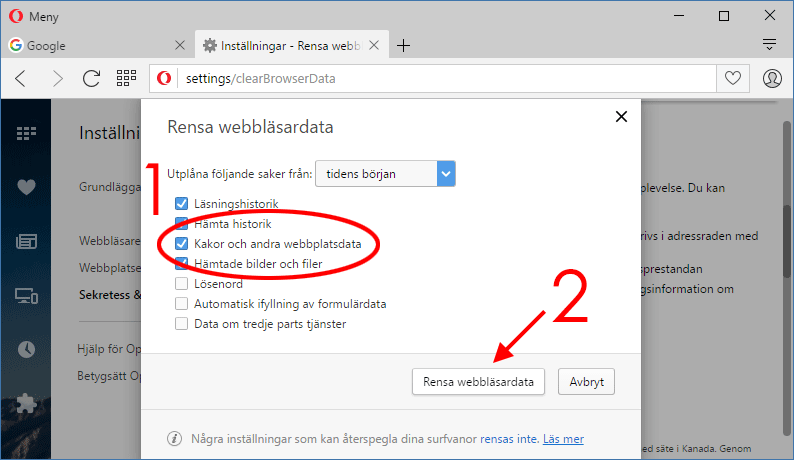The width and height of the screenshot is (794, 460).
Task: Switch to the Google tab
Action: 90,45
